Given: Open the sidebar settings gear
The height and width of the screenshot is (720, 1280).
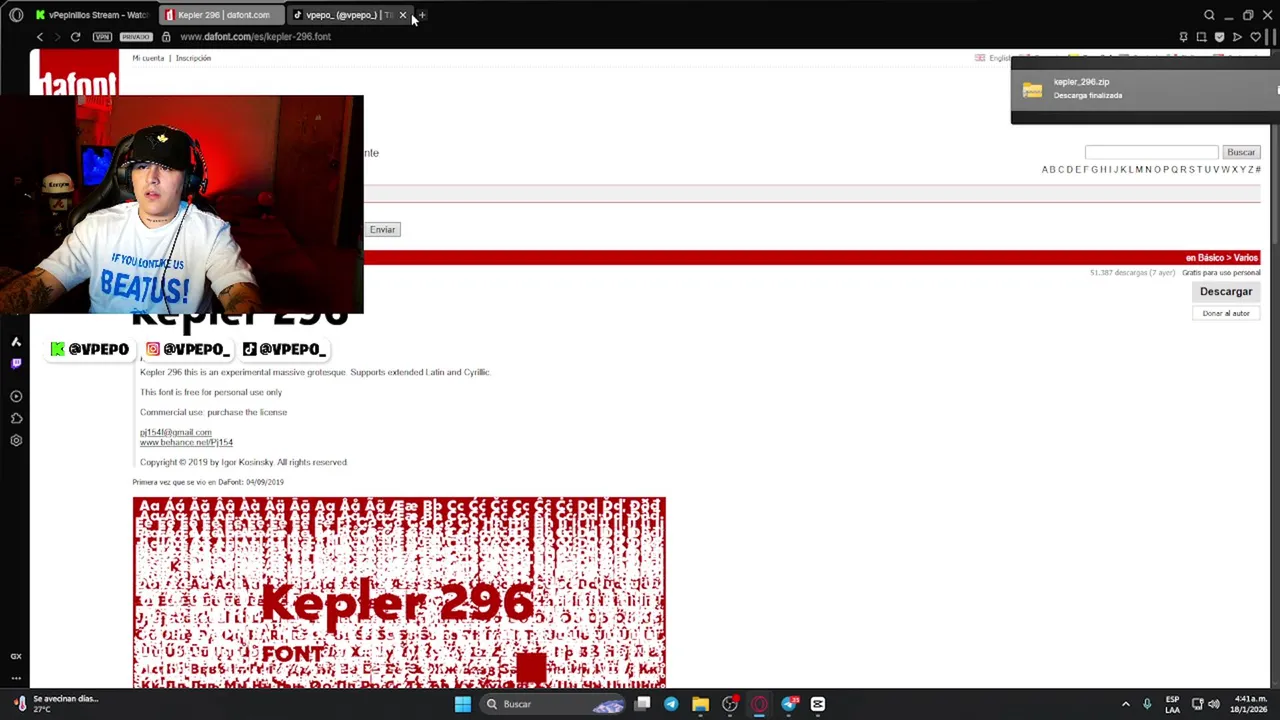Looking at the screenshot, I should [x=16, y=441].
